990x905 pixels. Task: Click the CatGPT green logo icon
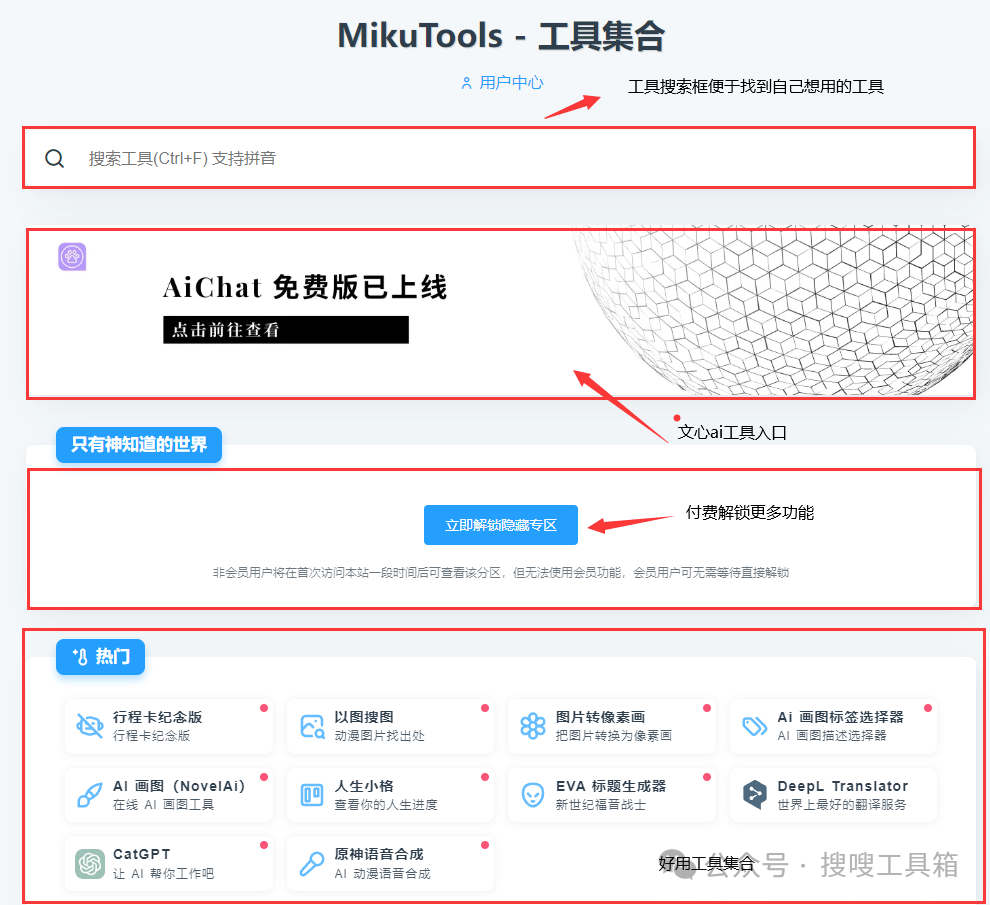90,864
